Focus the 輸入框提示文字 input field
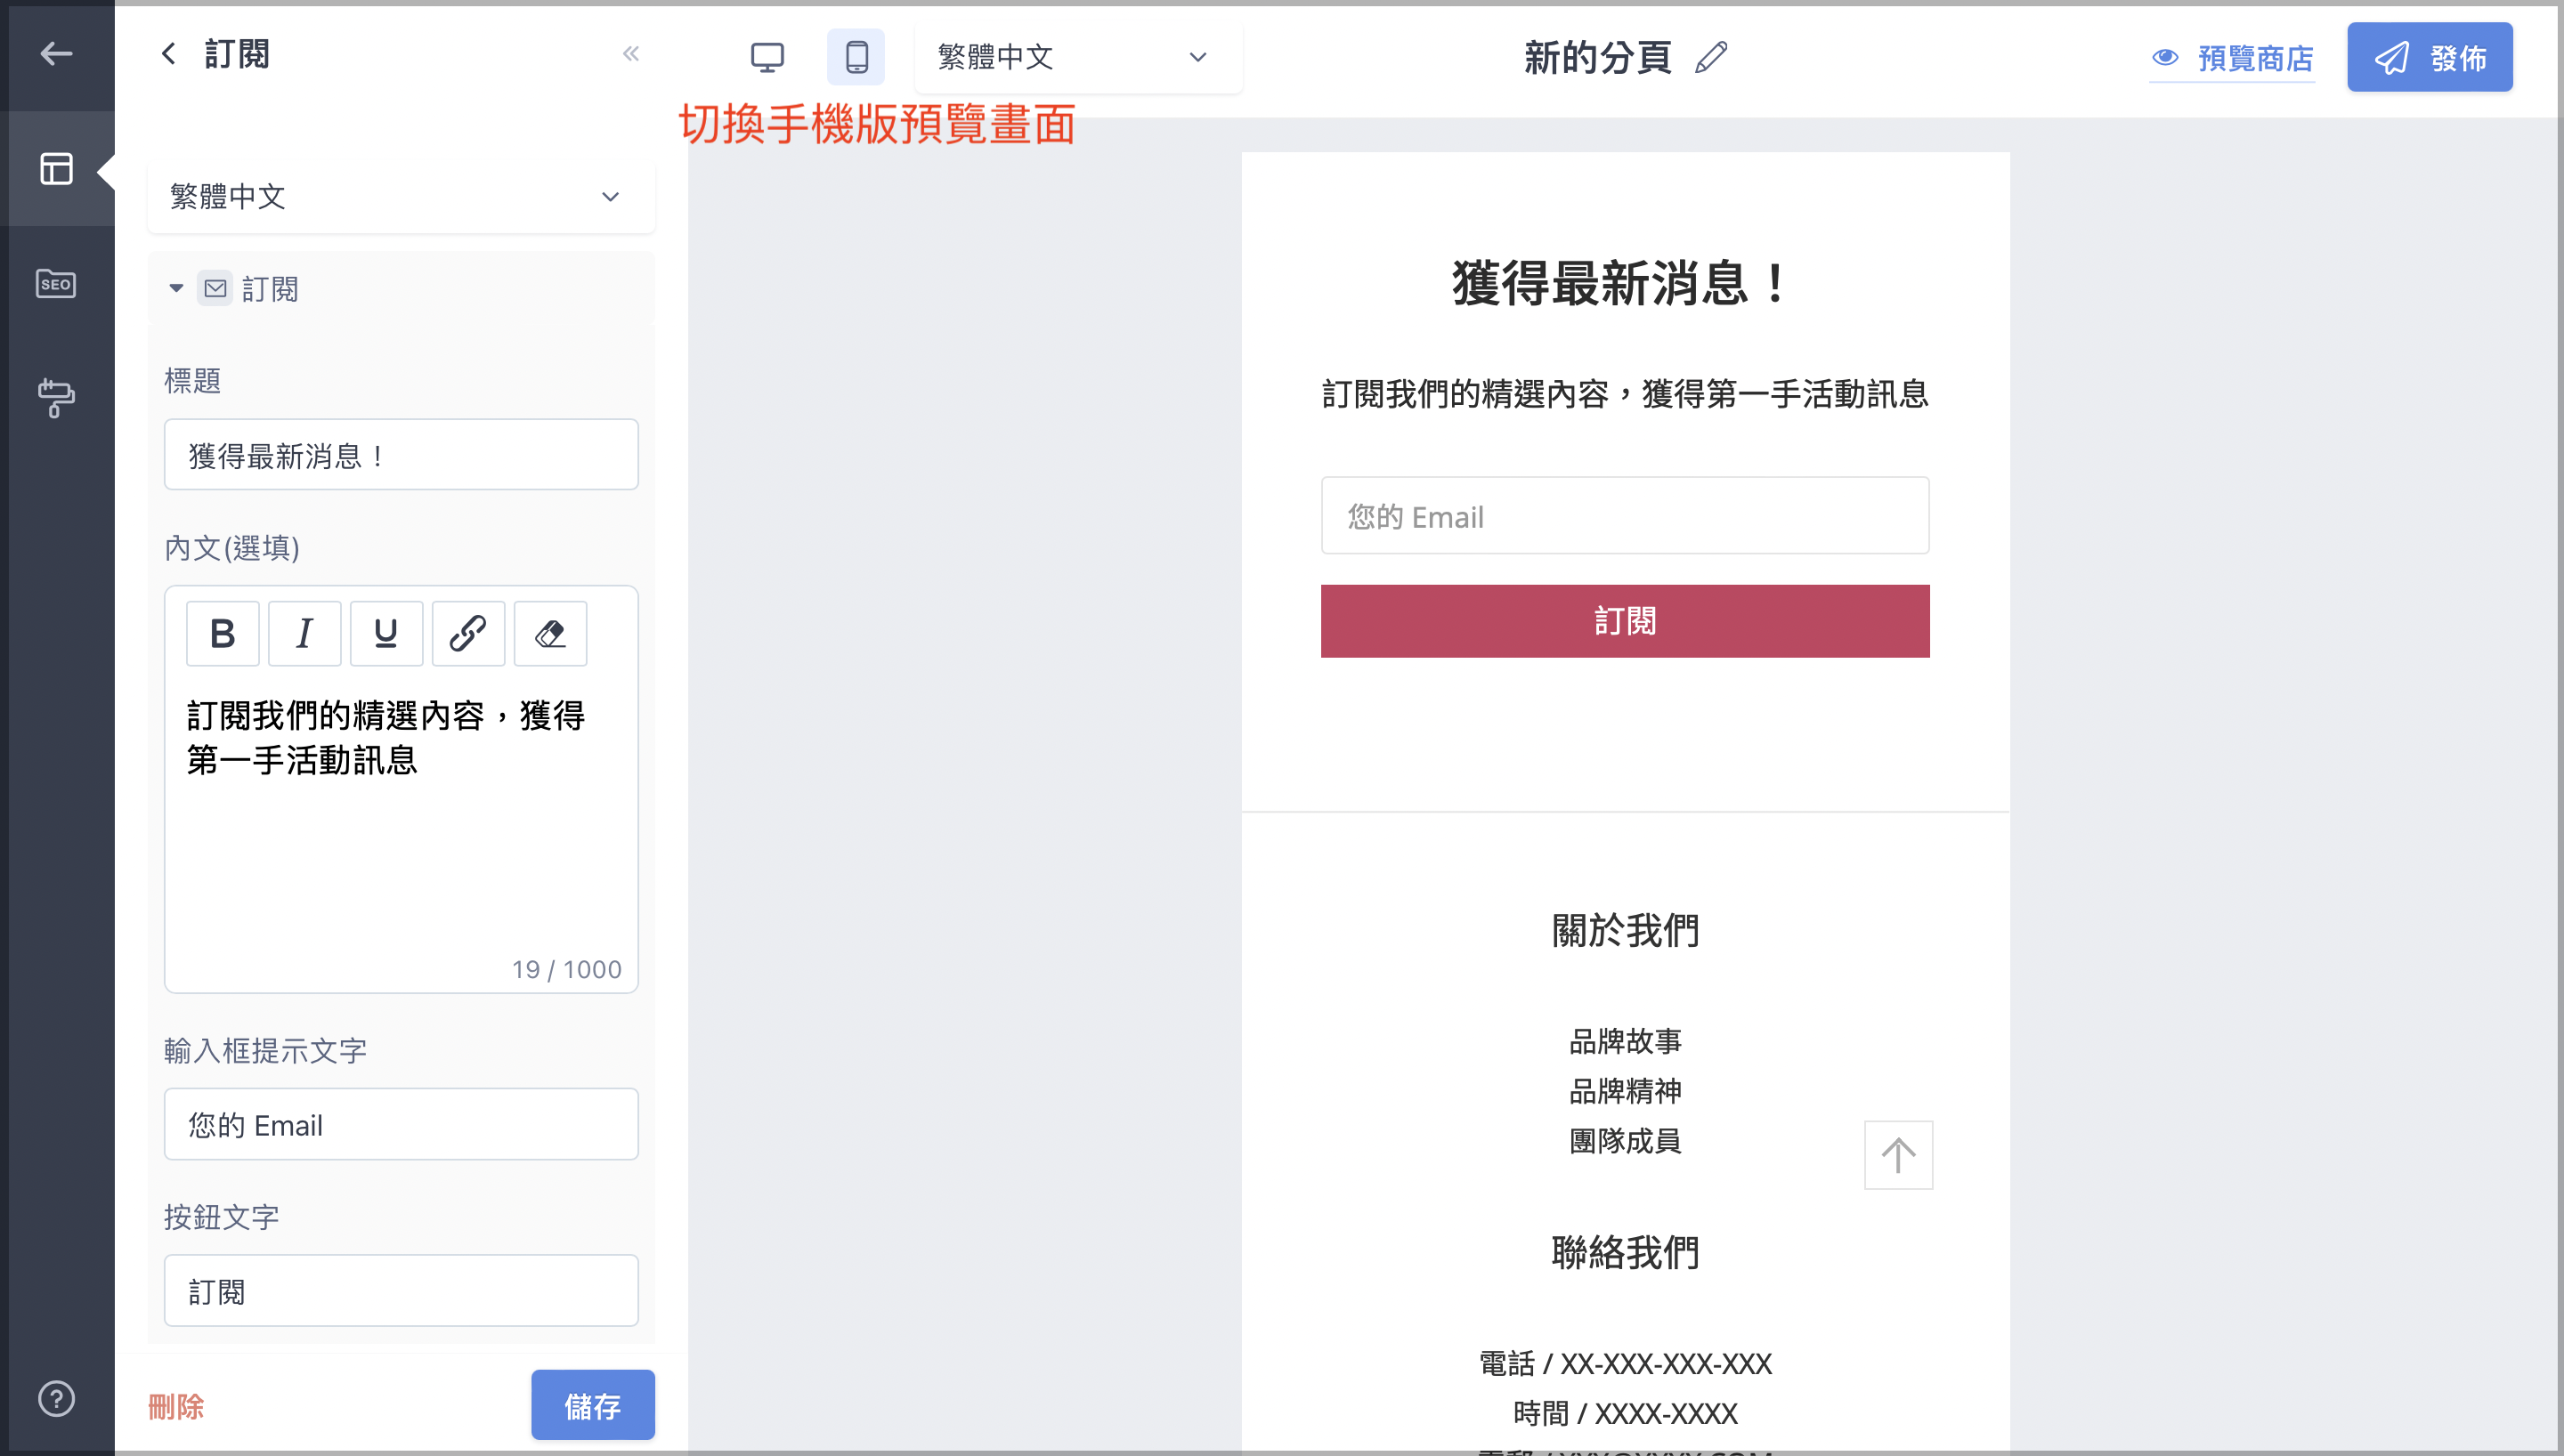This screenshot has width=2564, height=1456. point(401,1124)
